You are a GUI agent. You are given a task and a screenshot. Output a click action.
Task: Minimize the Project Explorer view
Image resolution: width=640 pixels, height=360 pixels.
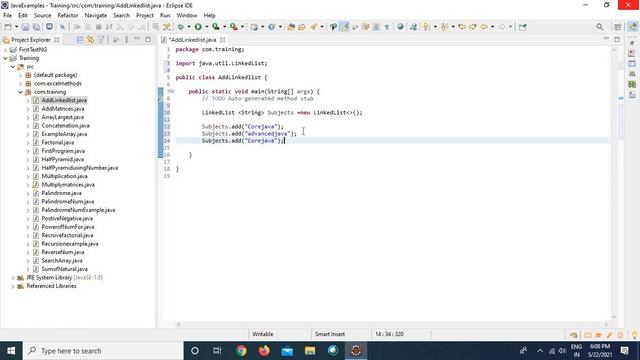[x=138, y=40]
